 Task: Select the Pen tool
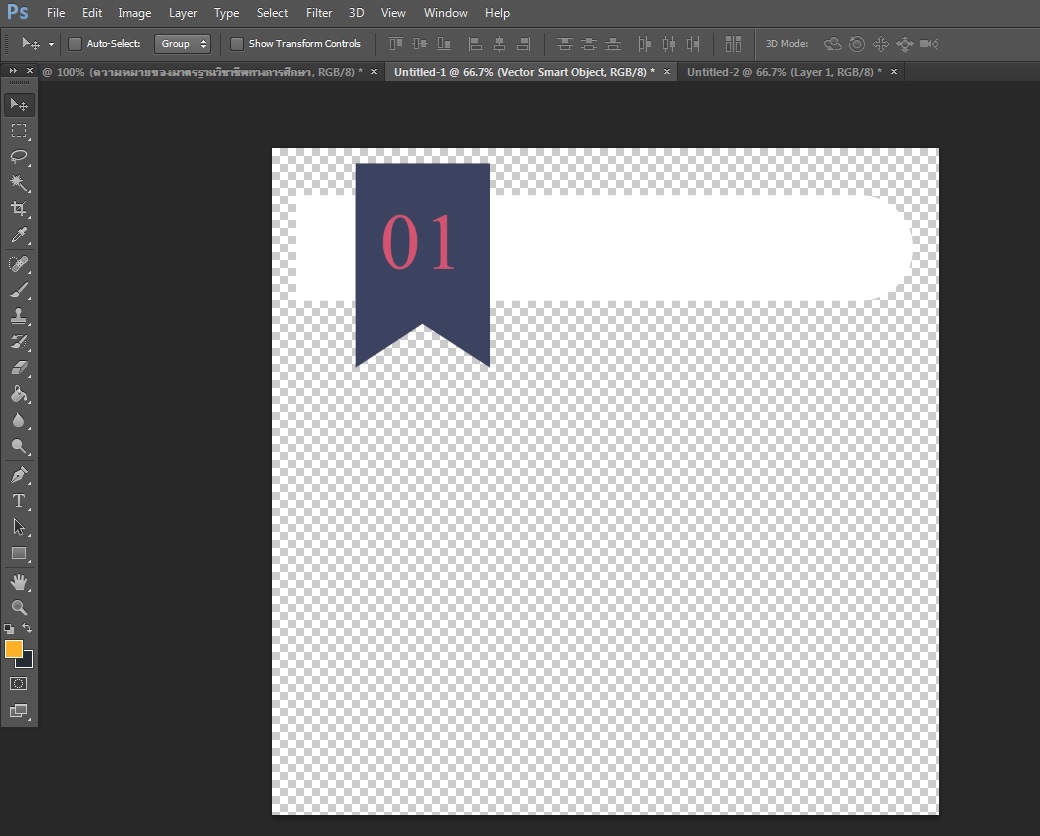pos(18,475)
